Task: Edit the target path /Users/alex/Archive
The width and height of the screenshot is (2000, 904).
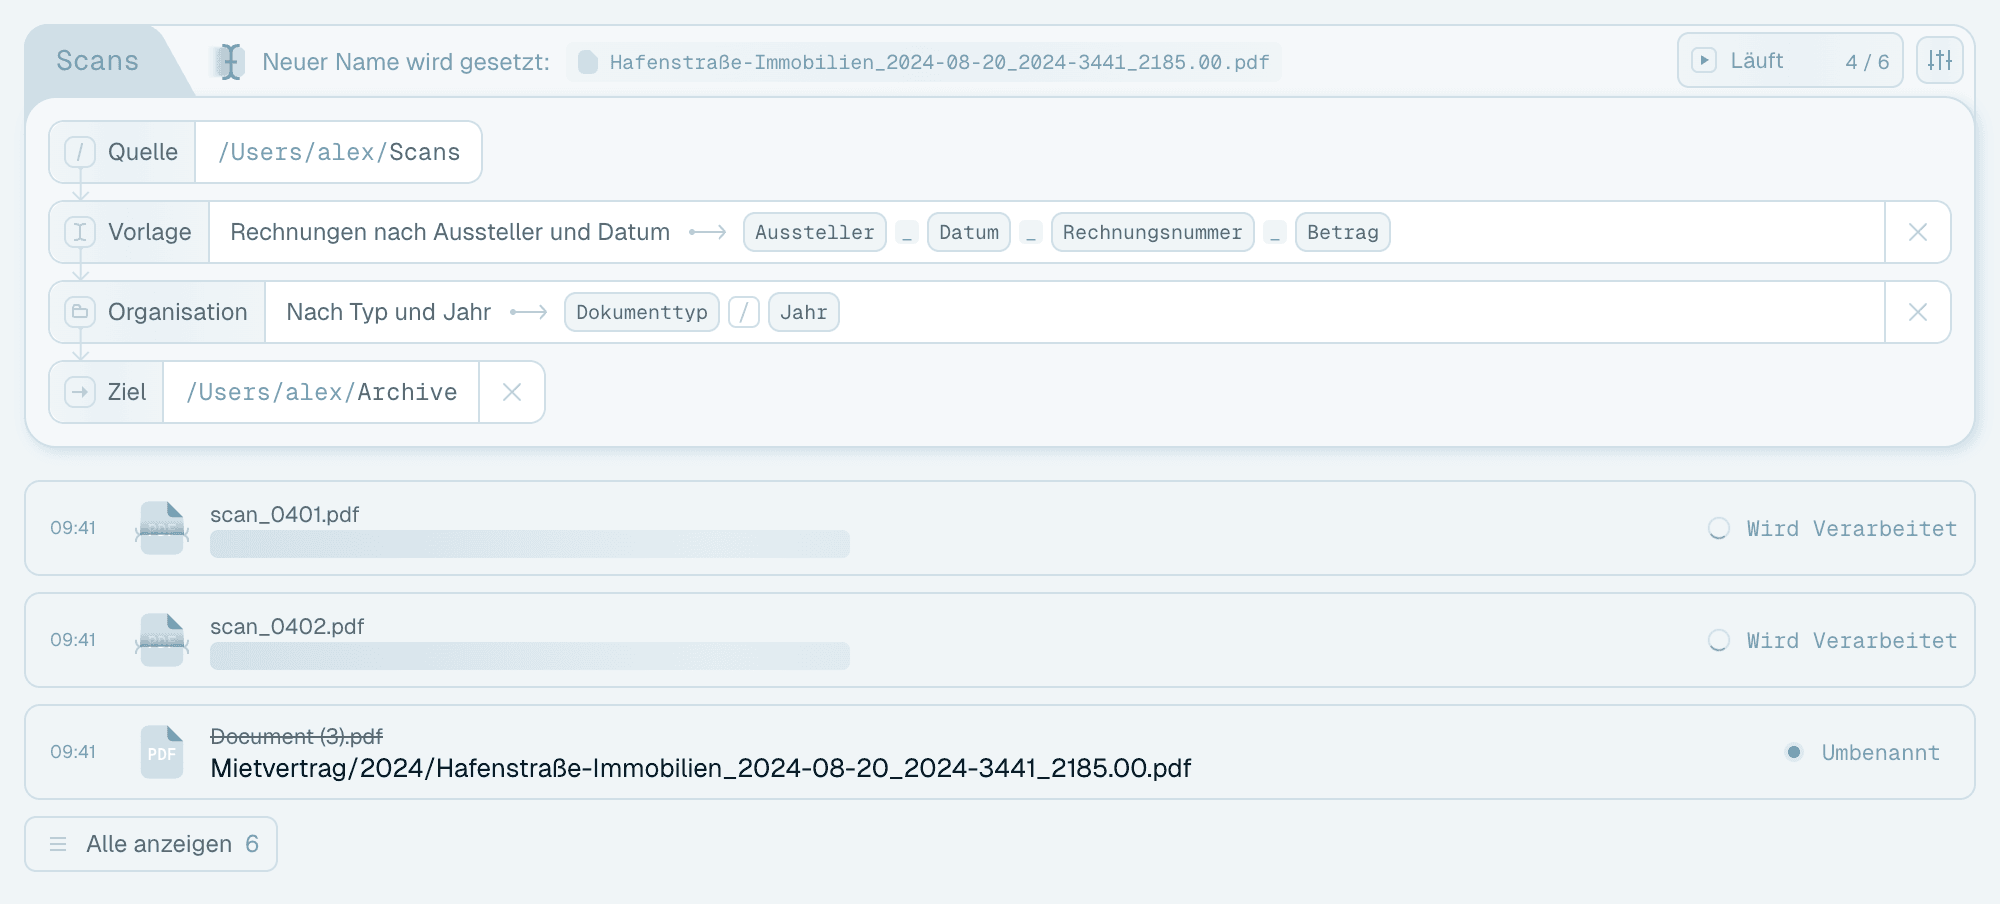Action: [321, 392]
